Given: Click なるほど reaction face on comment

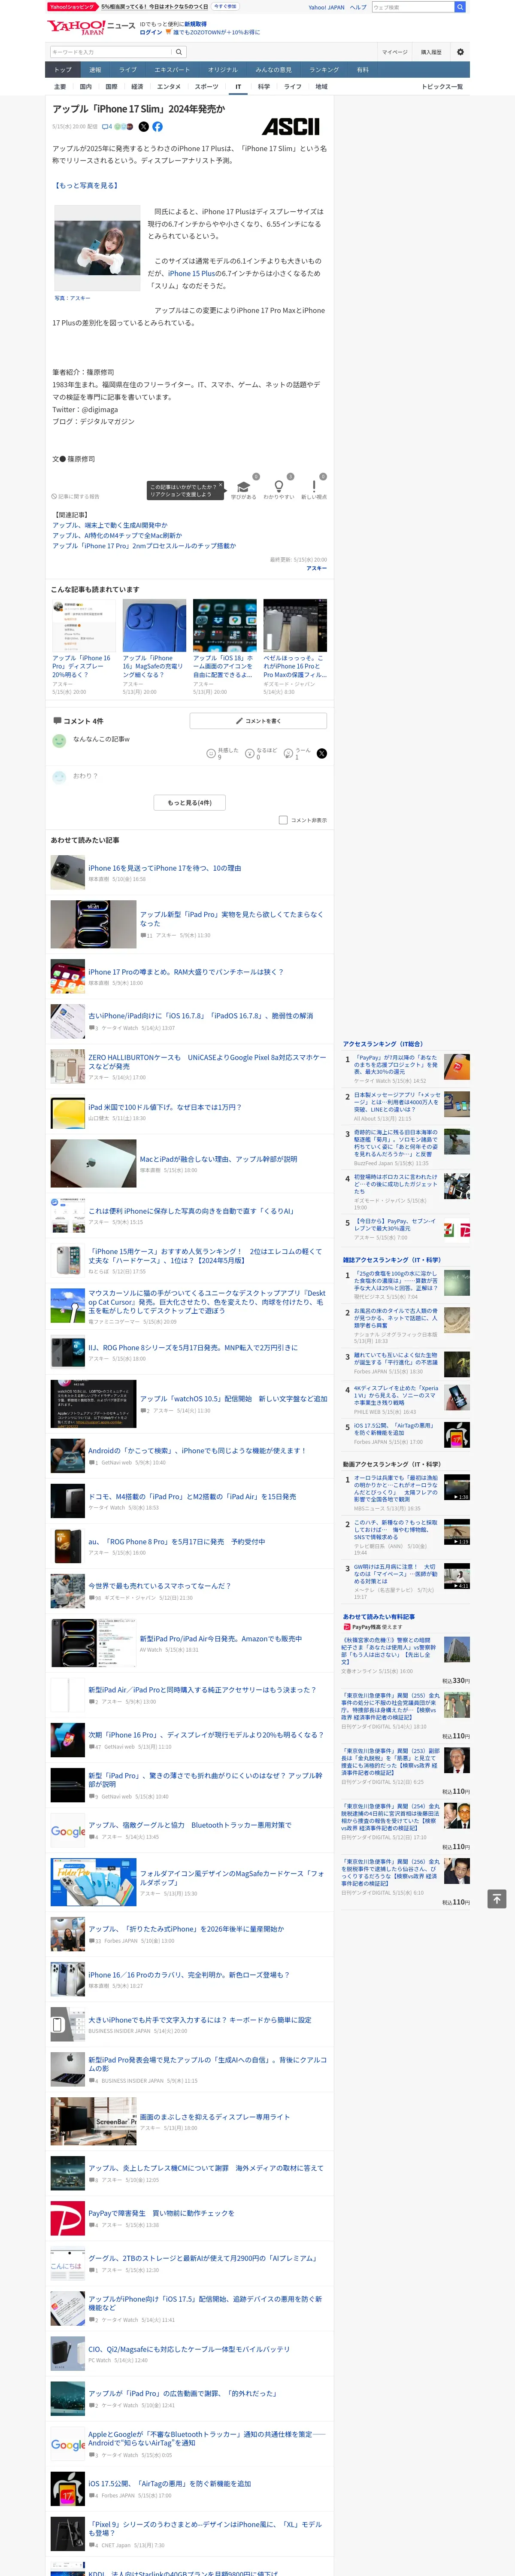Looking at the screenshot, I should pos(250,753).
